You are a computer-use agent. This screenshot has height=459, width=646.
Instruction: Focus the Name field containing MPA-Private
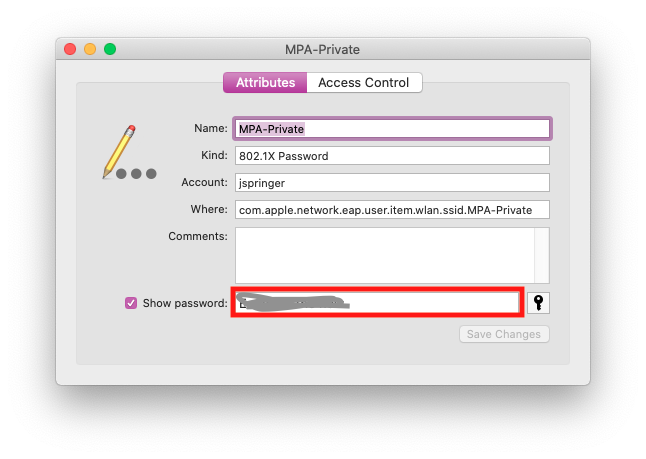[x=392, y=129]
